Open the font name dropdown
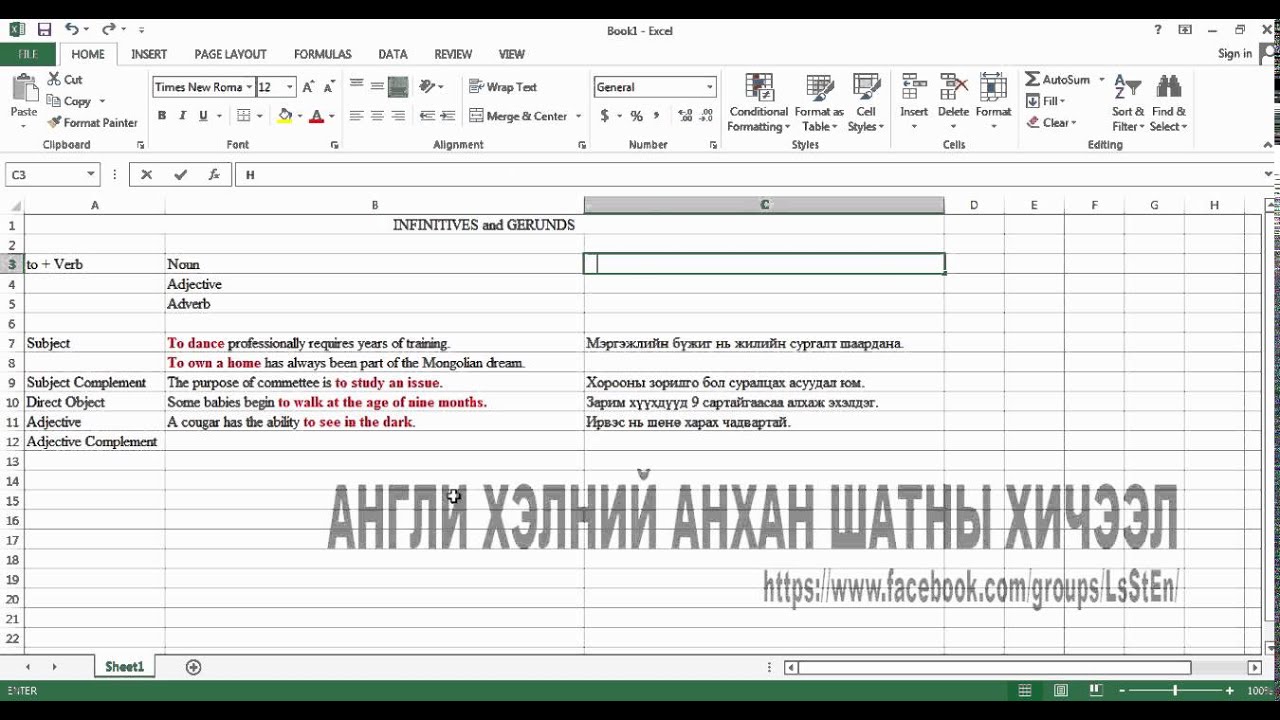 (249, 87)
